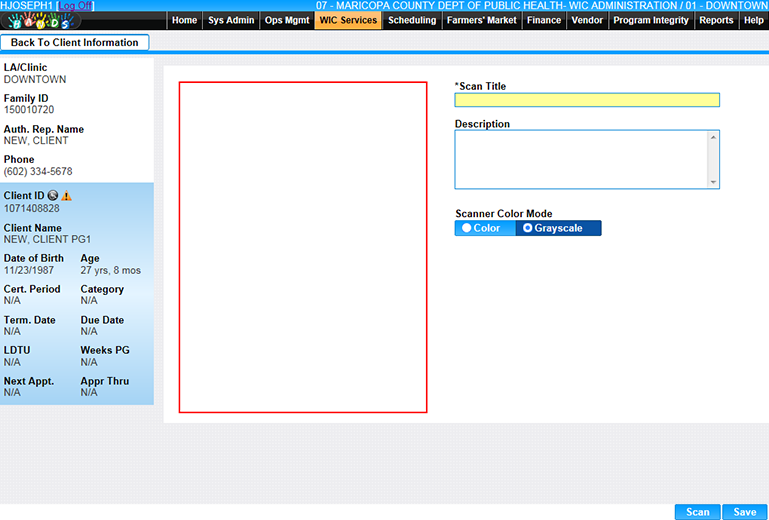Viewport: 769px width, 520px height.
Task: Go Back To Client Information
Action: (x=75, y=42)
